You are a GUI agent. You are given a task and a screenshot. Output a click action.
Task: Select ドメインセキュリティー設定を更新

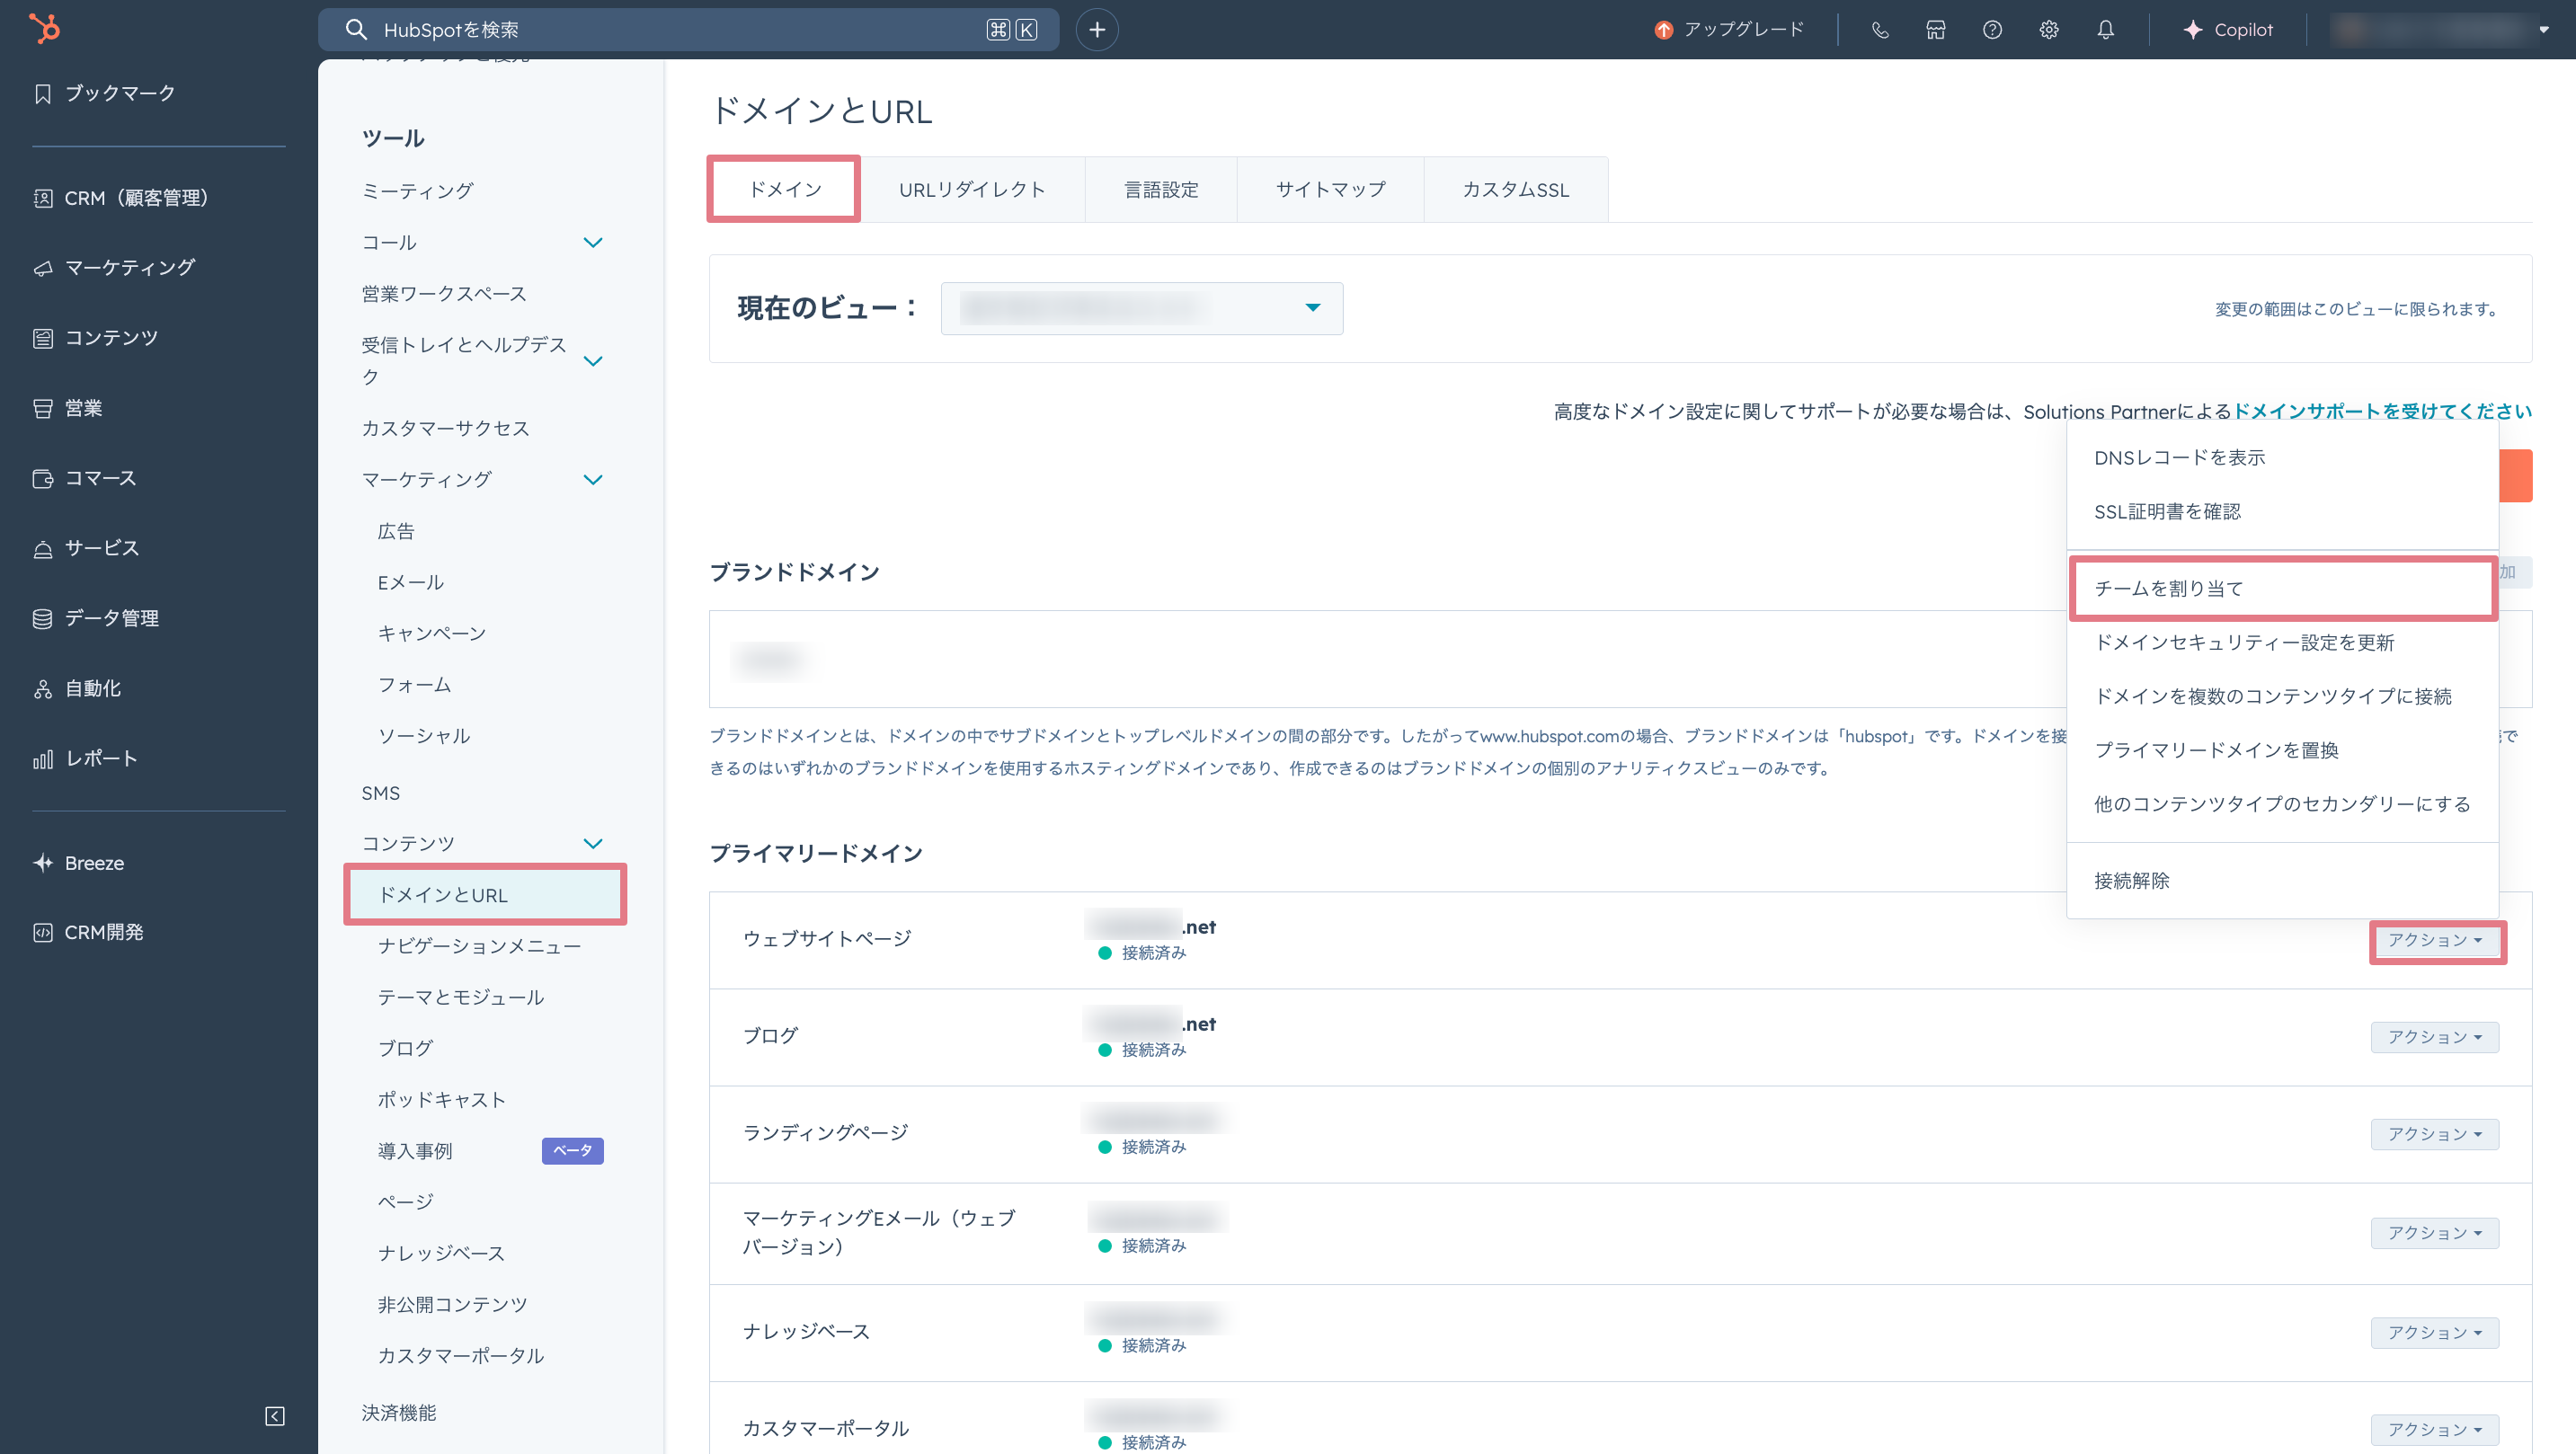pyautogui.click(x=2282, y=643)
